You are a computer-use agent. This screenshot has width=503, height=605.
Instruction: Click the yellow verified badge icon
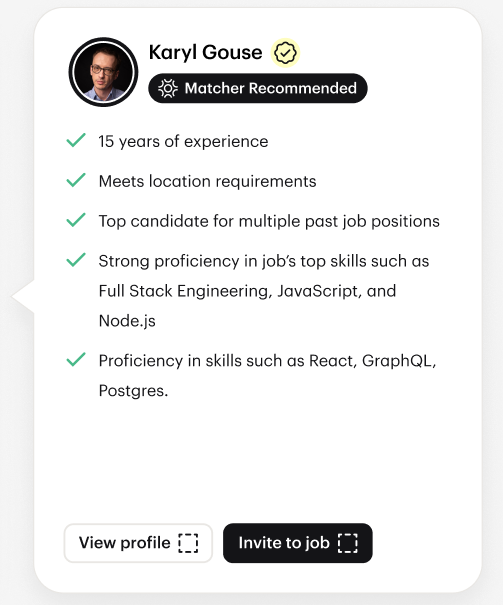pyautogui.click(x=285, y=53)
